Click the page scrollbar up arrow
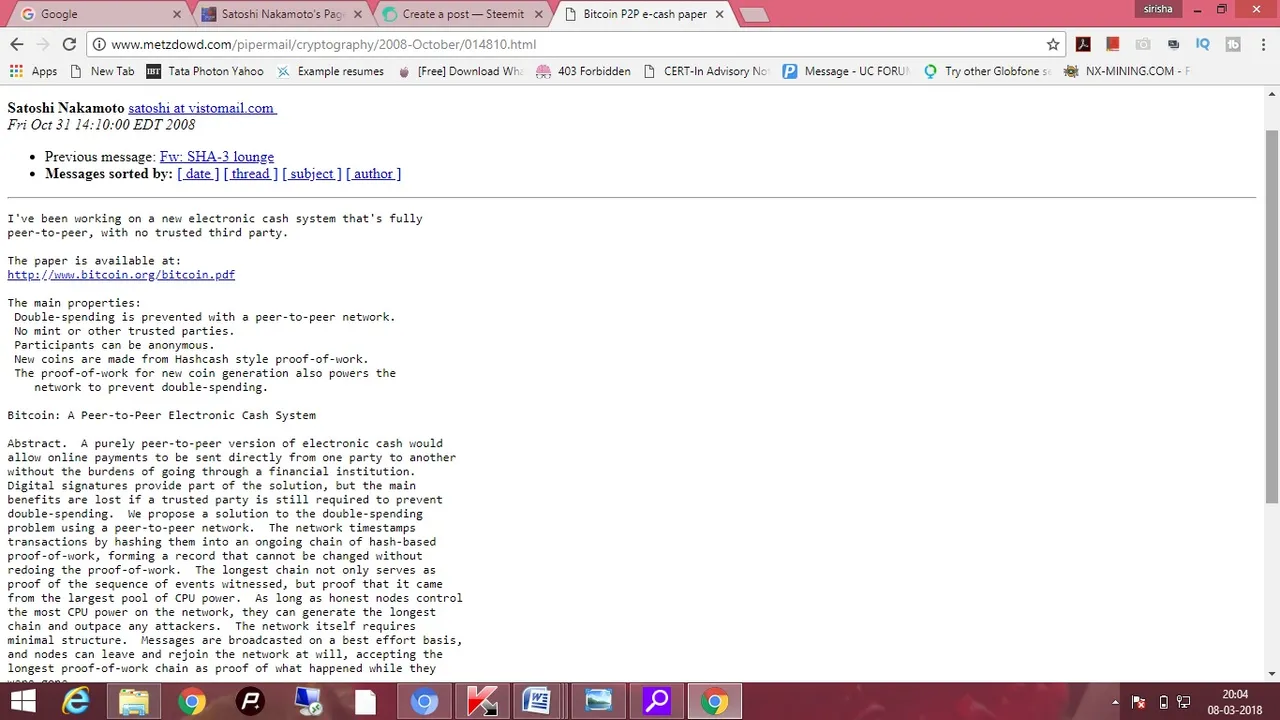The height and width of the screenshot is (720, 1280). click(x=1272, y=94)
